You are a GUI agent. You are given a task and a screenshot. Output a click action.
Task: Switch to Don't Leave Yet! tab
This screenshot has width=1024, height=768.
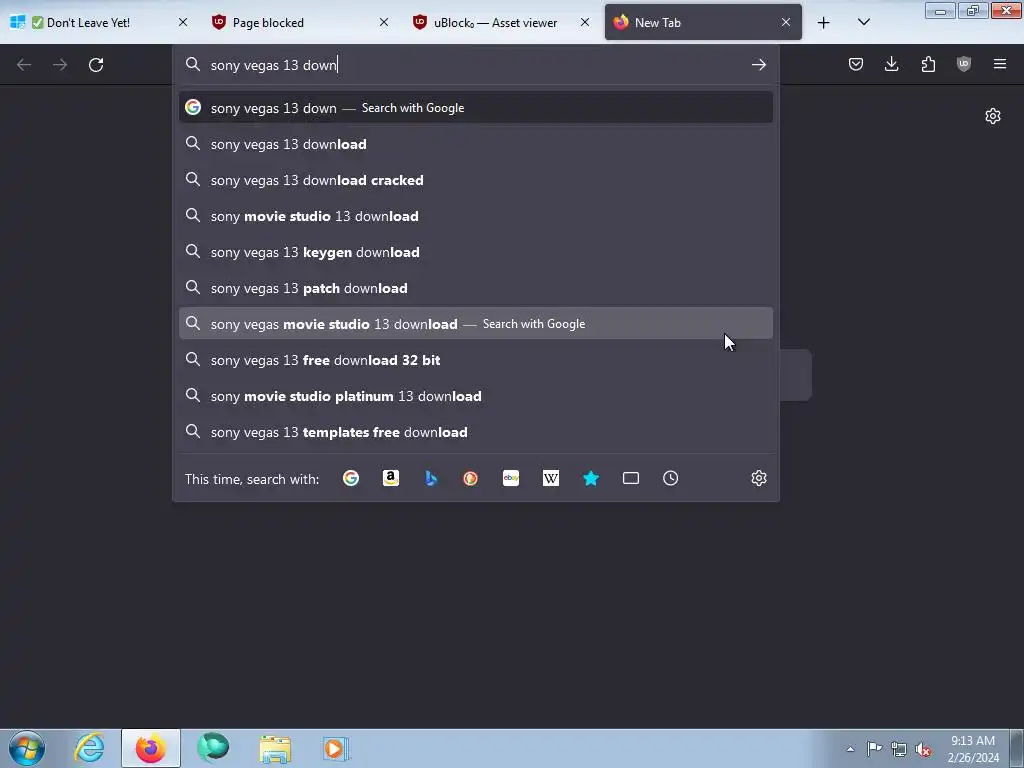click(x=100, y=23)
